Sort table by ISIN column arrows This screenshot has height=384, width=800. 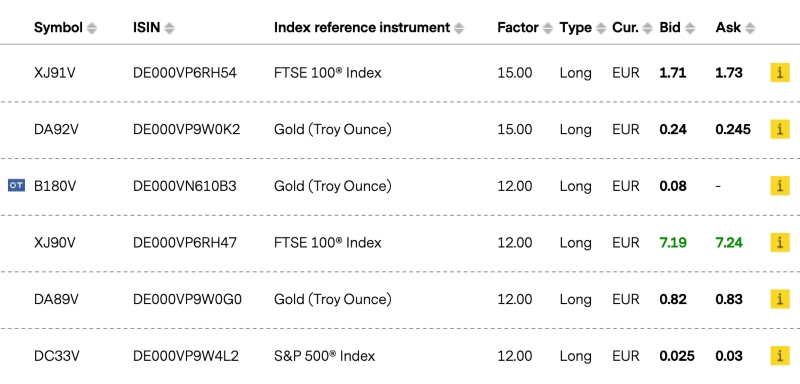(x=169, y=29)
